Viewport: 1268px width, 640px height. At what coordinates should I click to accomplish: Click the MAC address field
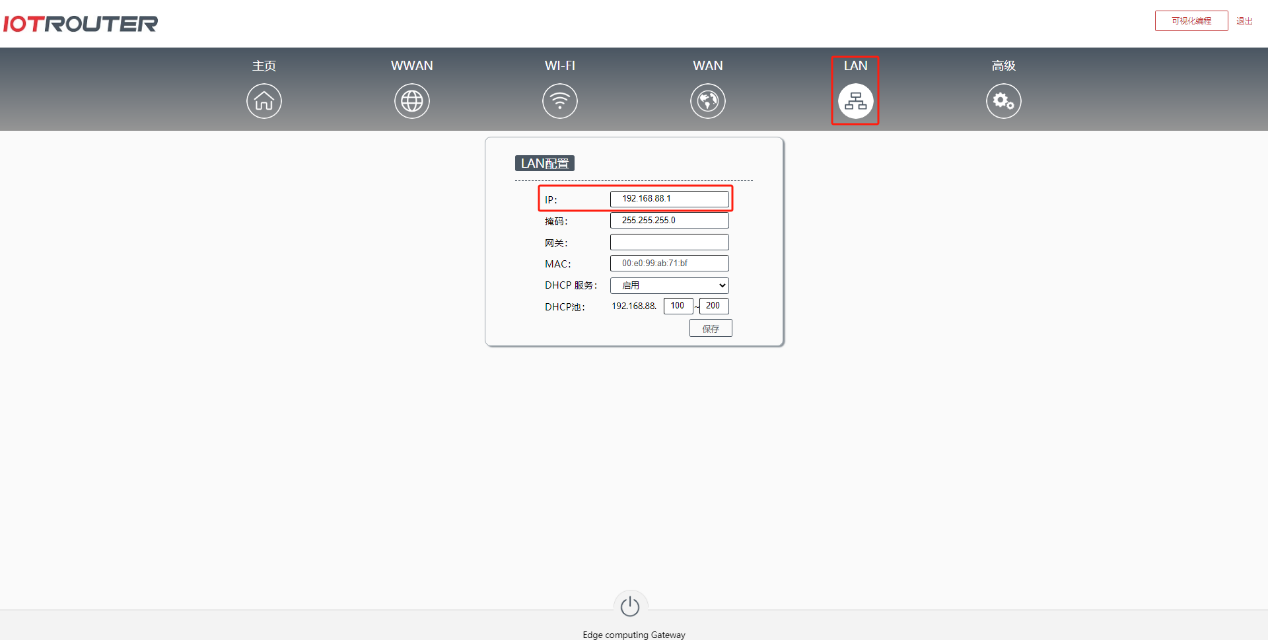(x=669, y=264)
